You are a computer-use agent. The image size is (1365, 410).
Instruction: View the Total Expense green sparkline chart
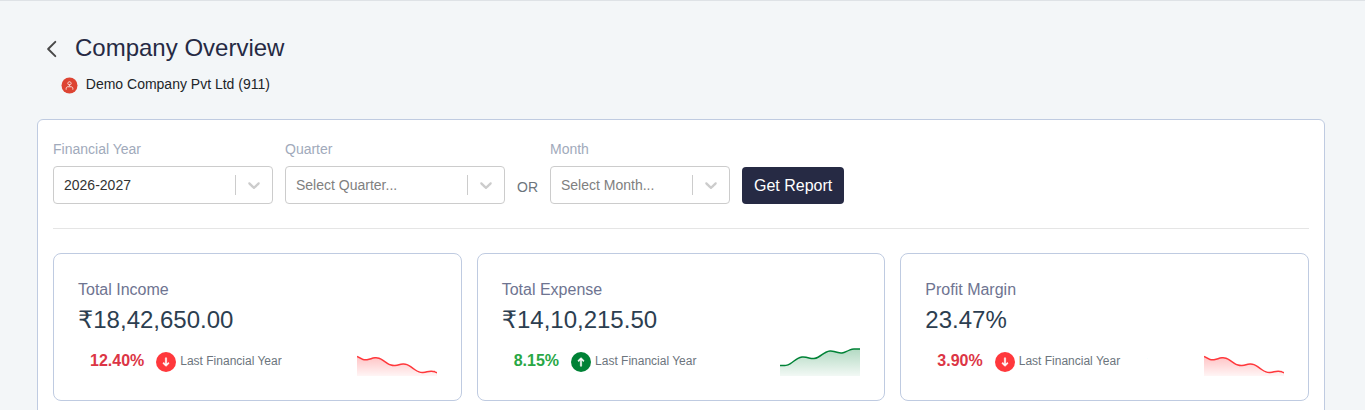pos(820,362)
